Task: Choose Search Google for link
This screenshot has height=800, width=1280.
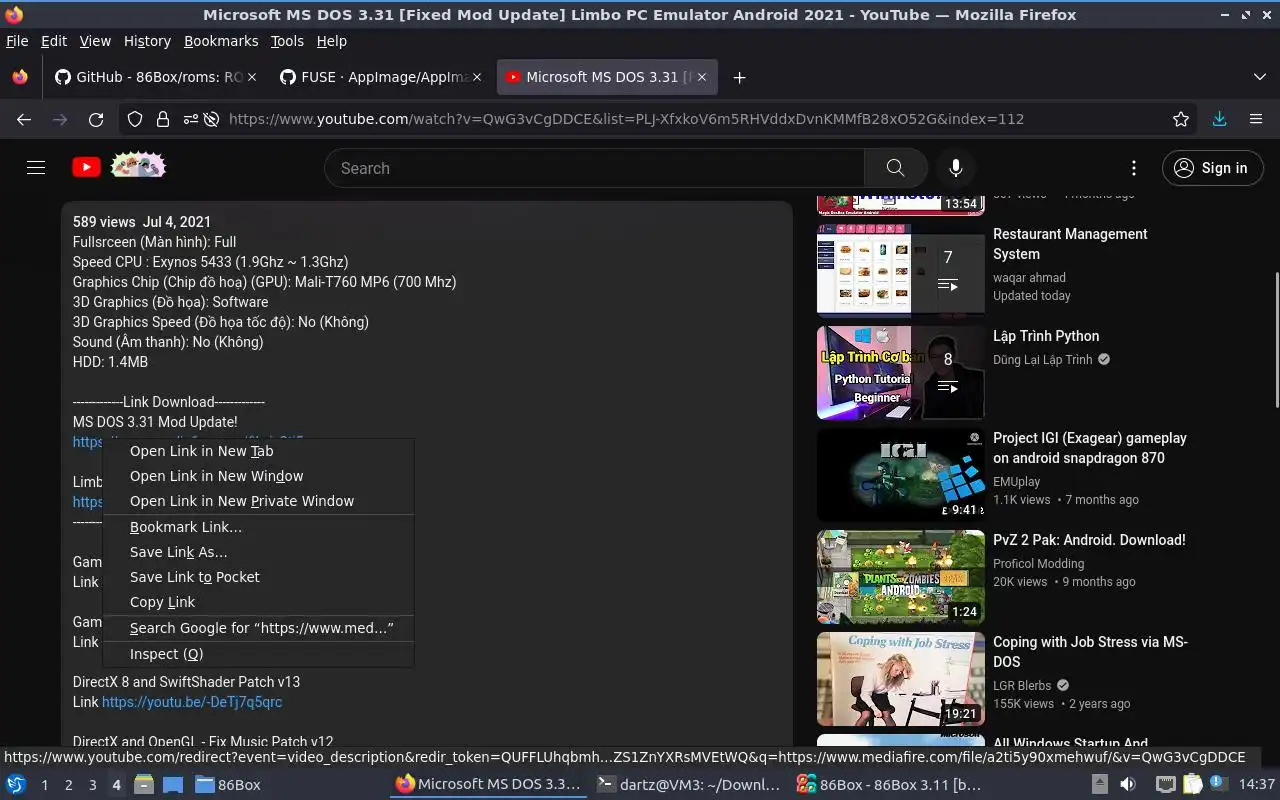Action: (258, 628)
